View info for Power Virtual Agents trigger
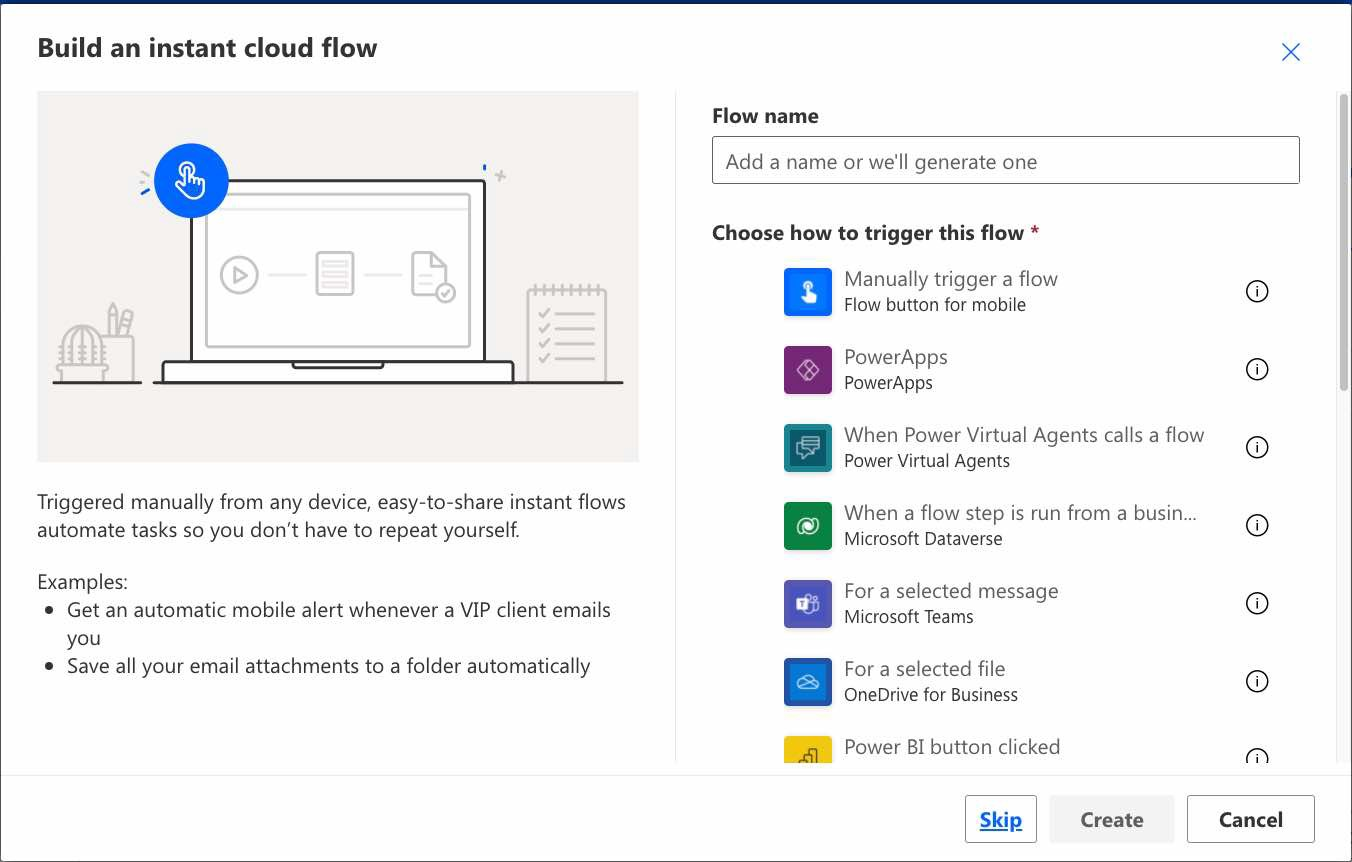The image size is (1352, 862). click(x=1257, y=447)
